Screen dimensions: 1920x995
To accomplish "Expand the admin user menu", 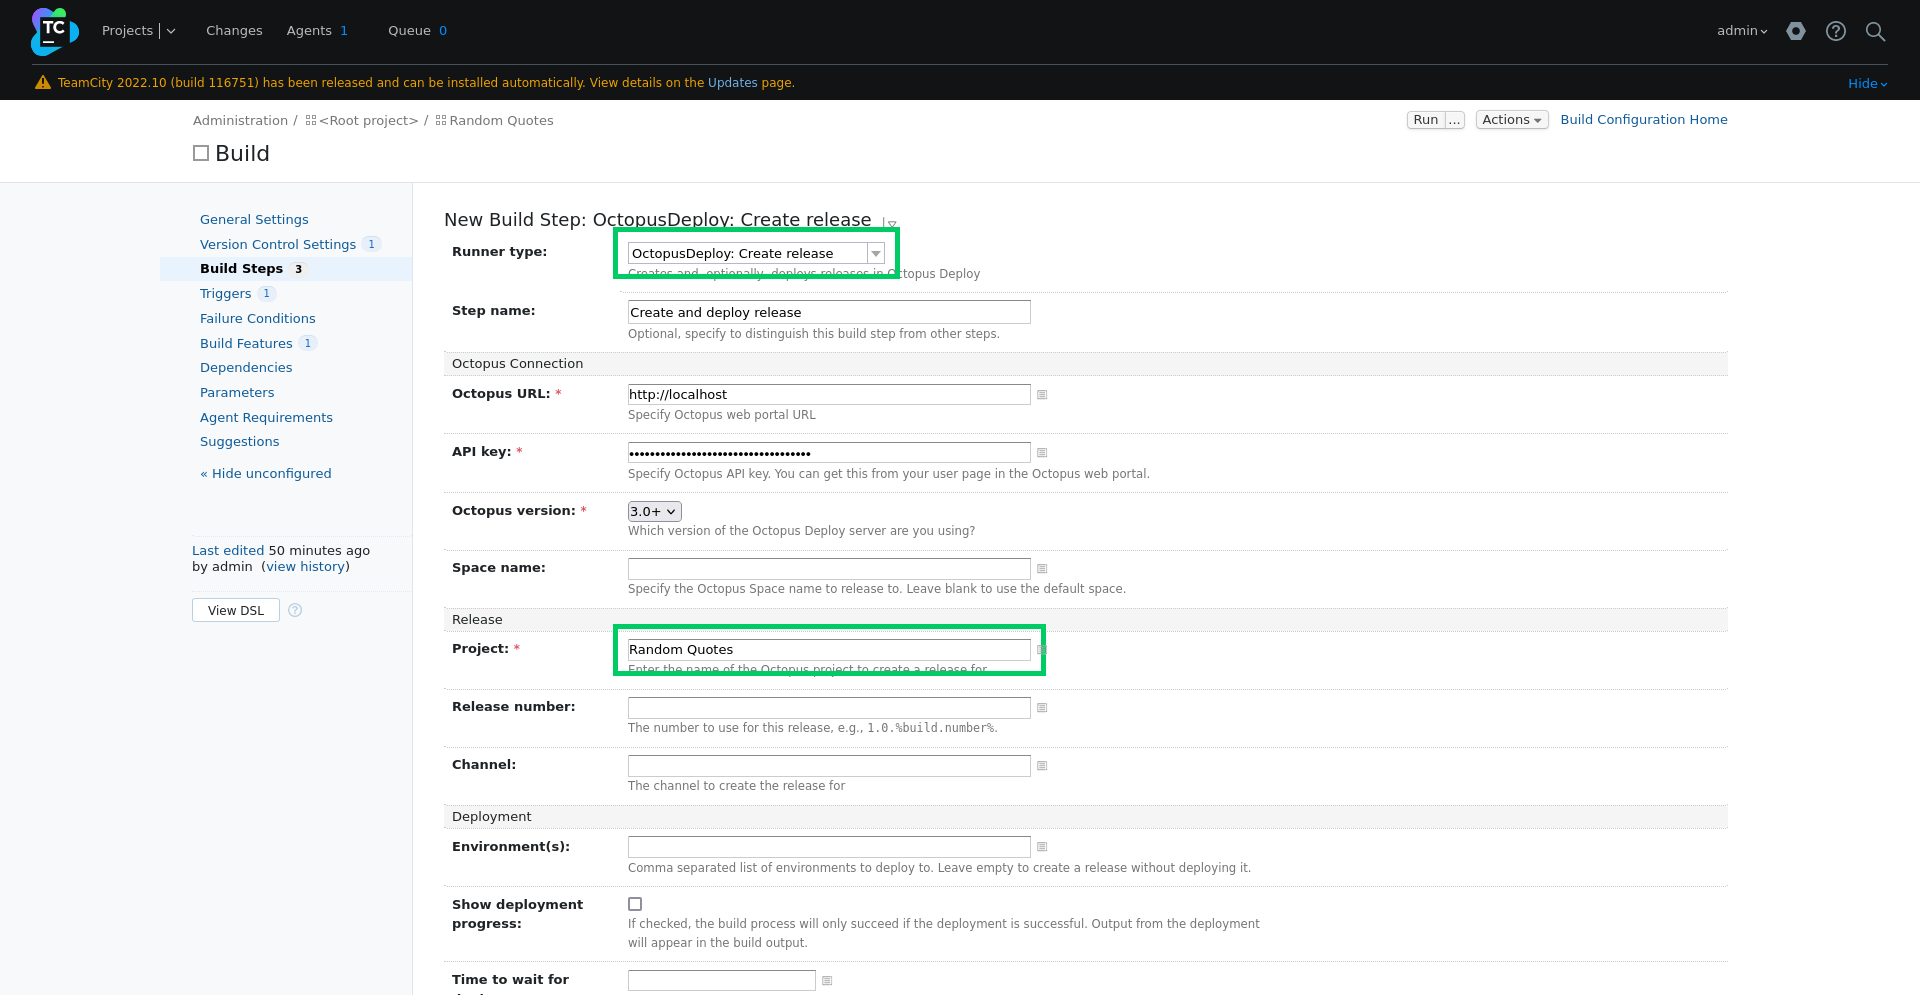I will [1742, 31].
